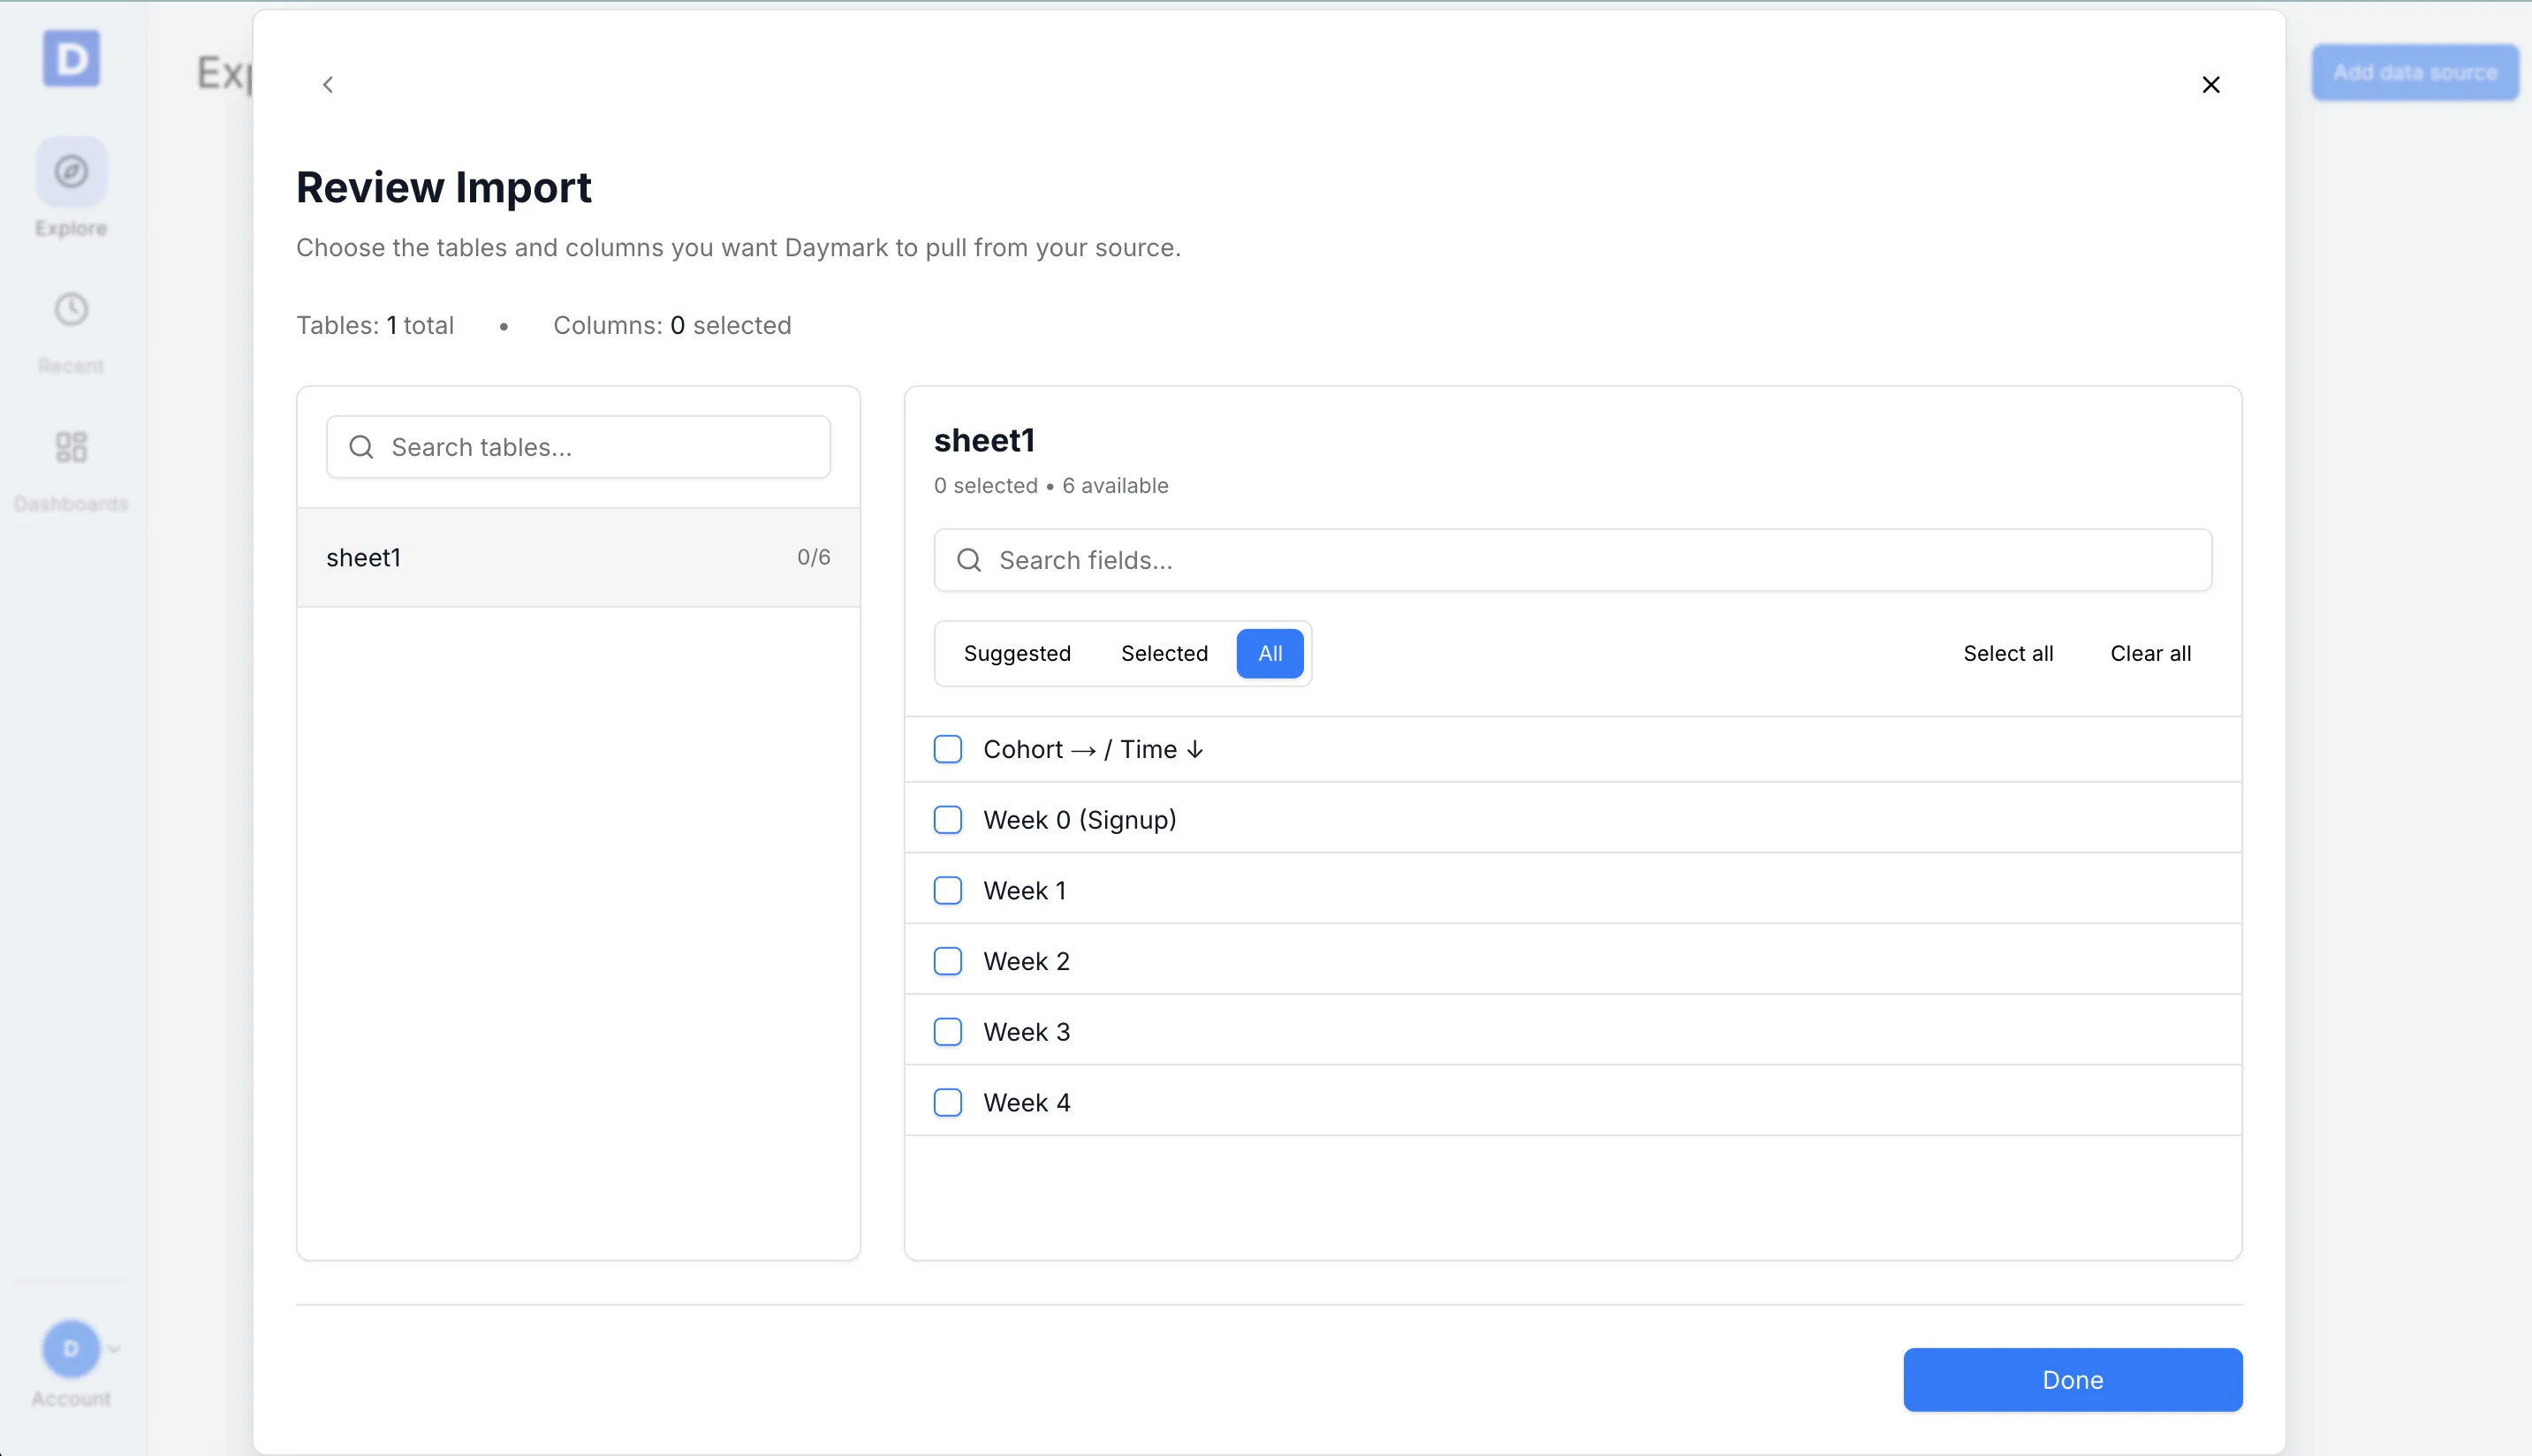Open the Account avatar in sidebar
Image resolution: width=2532 pixels, height=1456 pixels.
[x=70, y=1349]
